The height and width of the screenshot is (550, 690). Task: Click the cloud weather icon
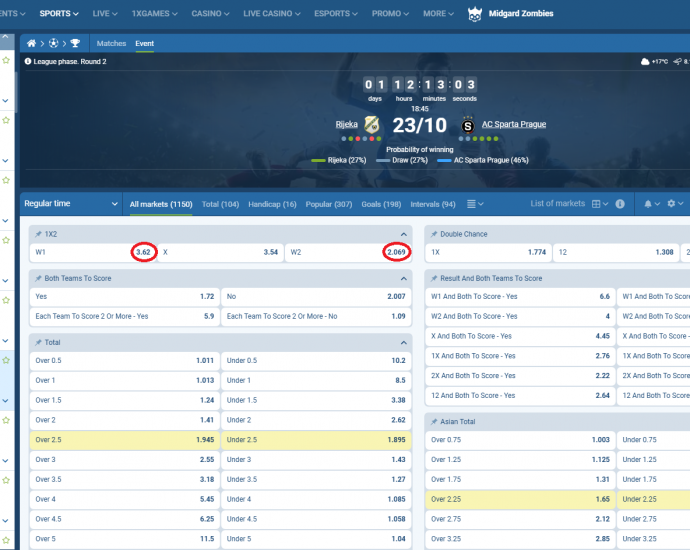tap(645, 62)
